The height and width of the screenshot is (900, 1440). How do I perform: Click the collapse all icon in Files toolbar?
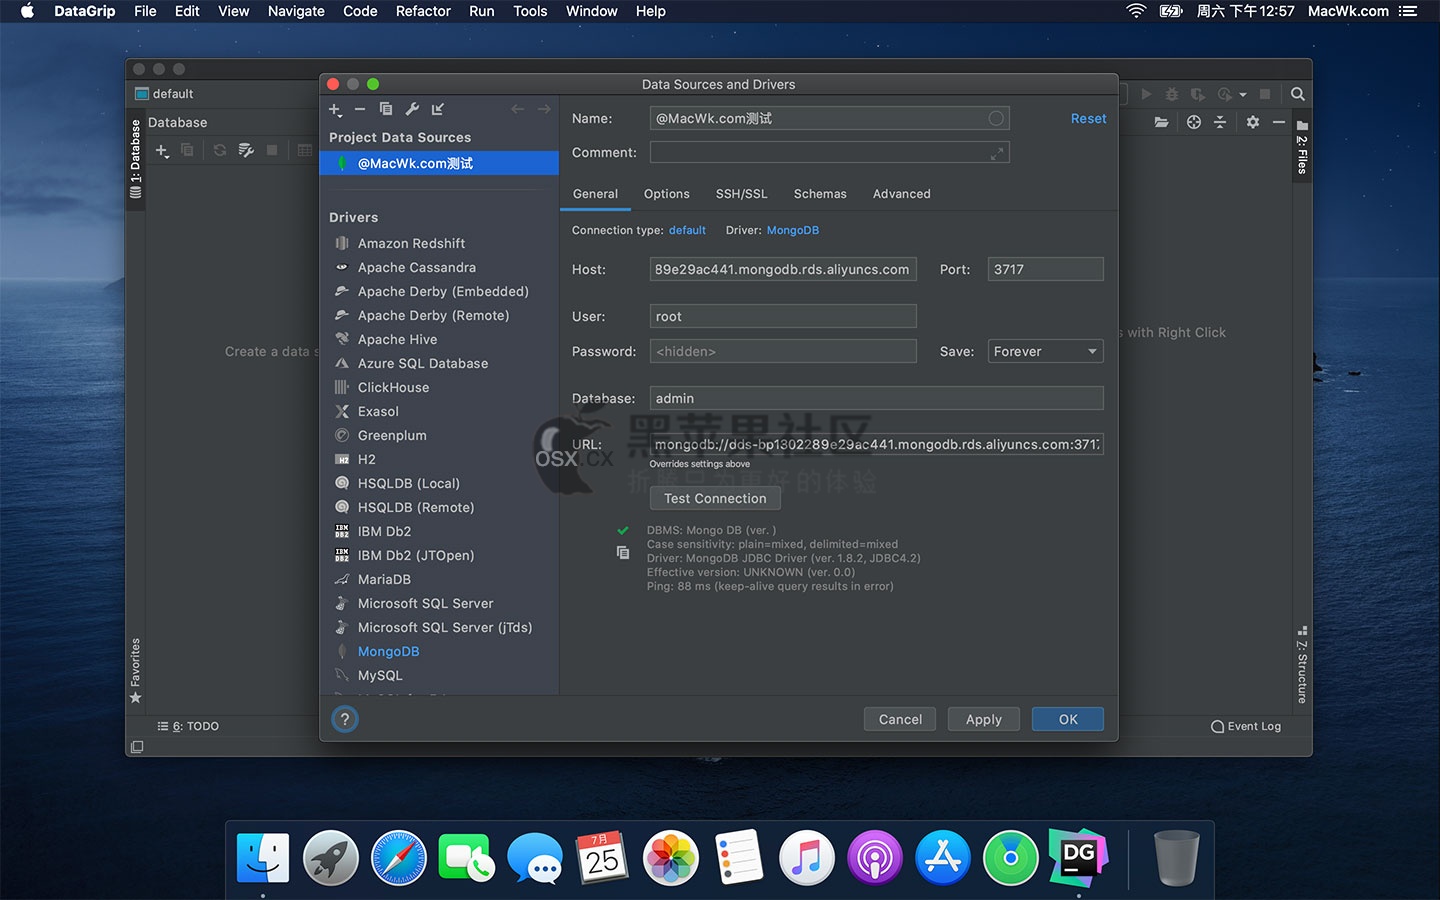click(1220, 122)
